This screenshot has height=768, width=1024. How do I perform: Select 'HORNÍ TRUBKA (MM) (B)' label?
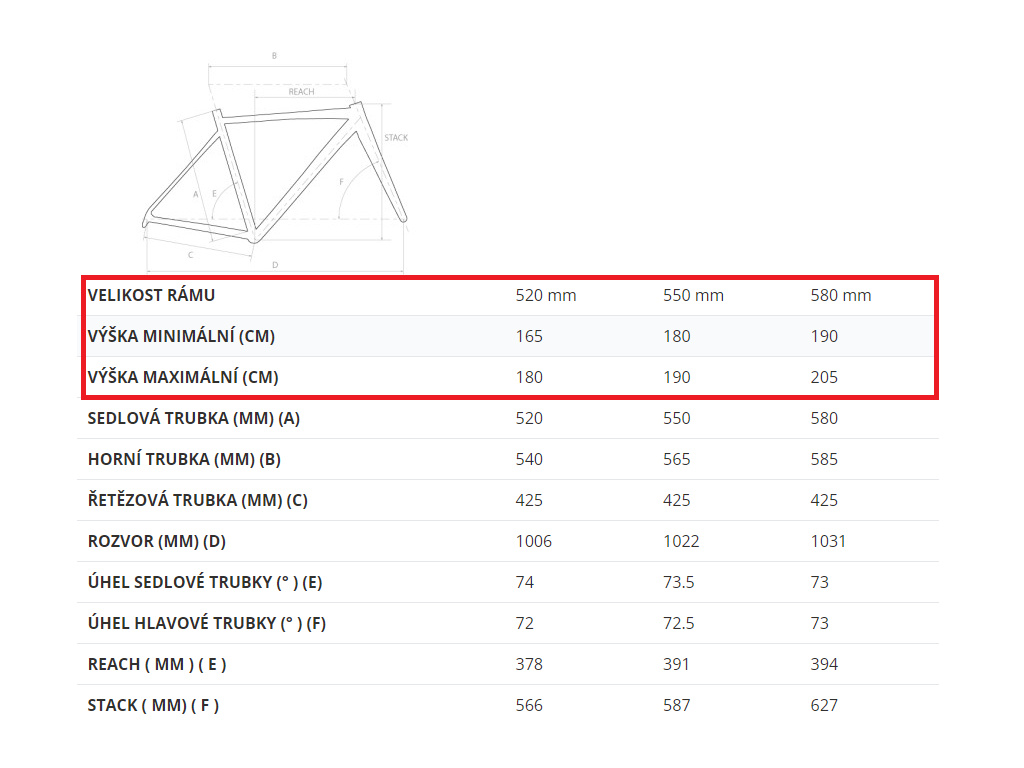184,460
